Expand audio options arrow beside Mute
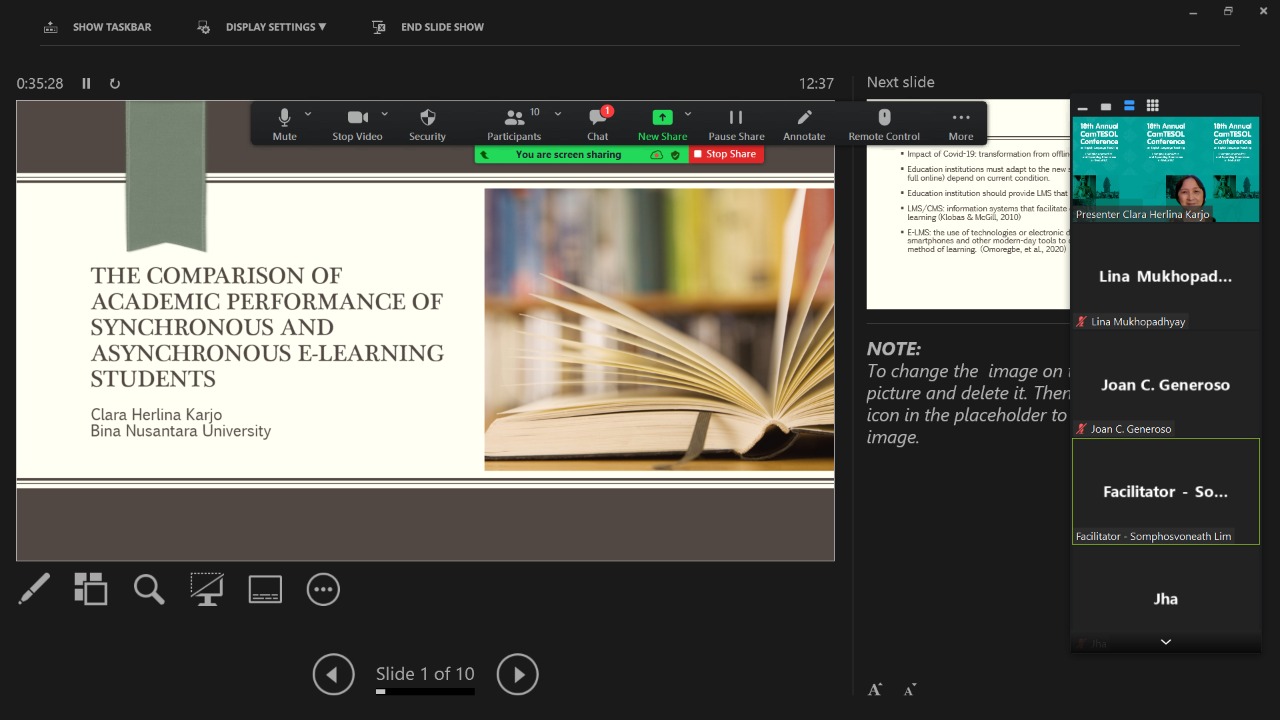 (308, 114)
